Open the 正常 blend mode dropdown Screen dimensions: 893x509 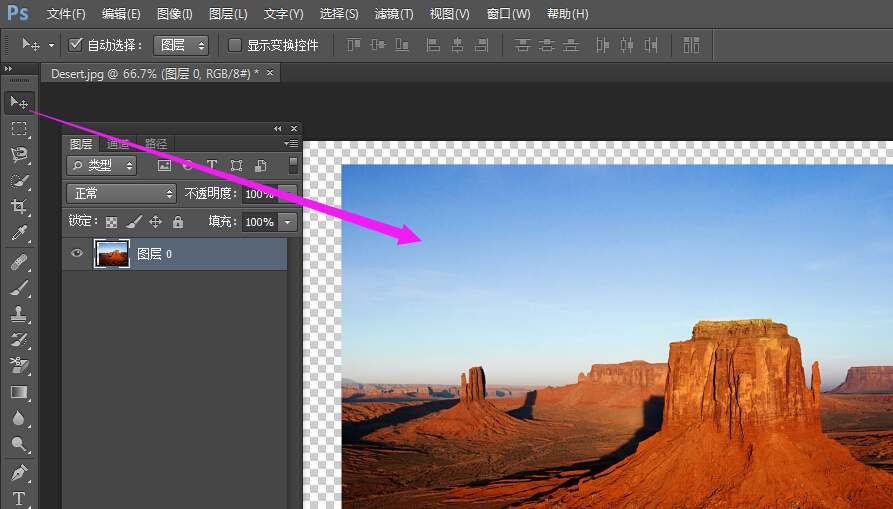pos(121,193)
